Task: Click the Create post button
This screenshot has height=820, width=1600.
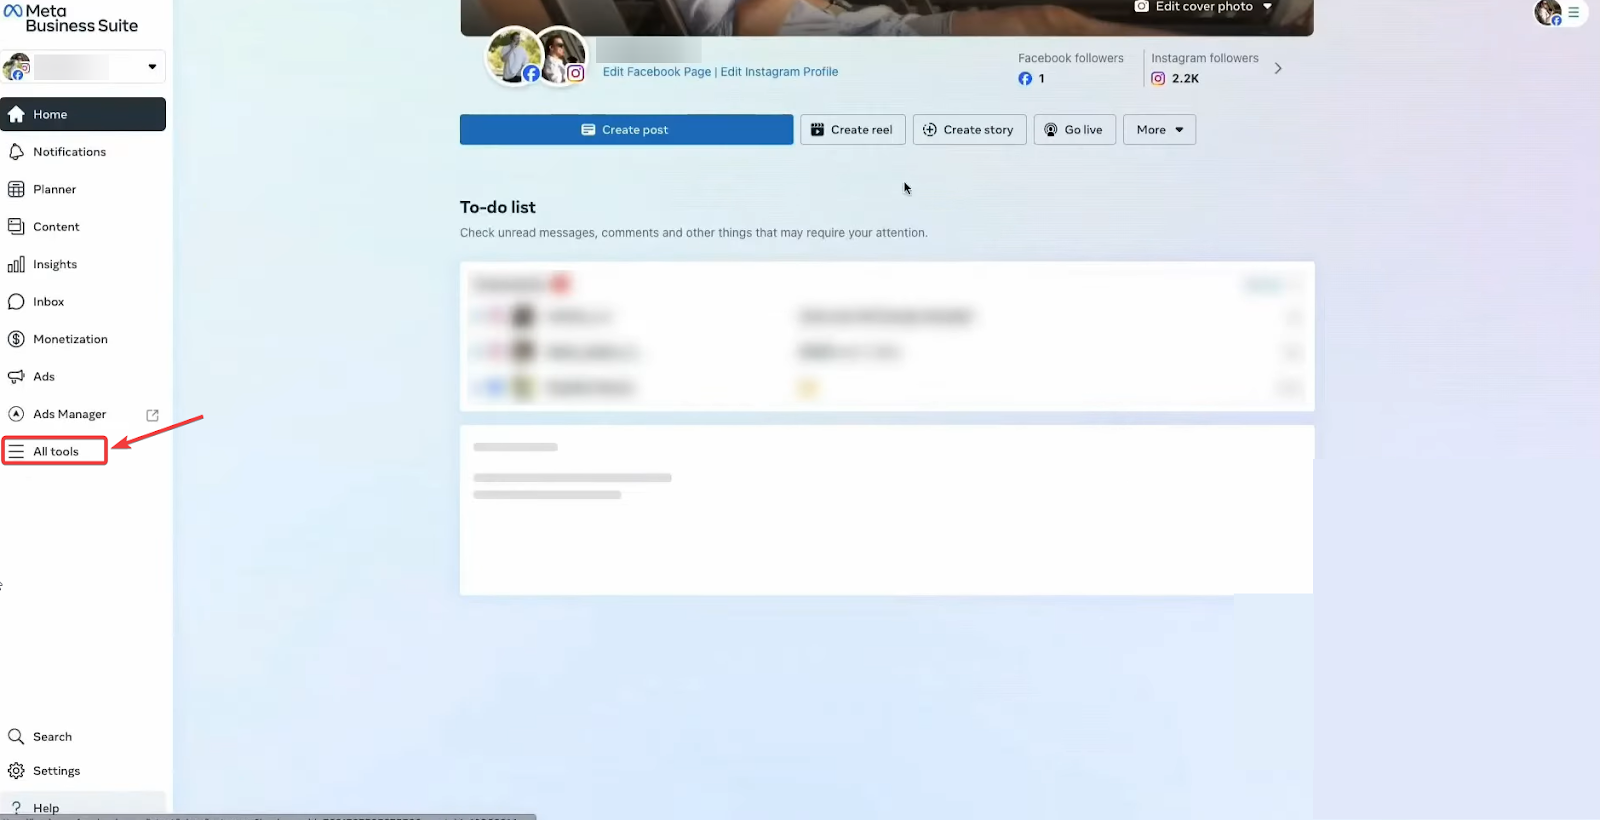Action: click(626, 130)
